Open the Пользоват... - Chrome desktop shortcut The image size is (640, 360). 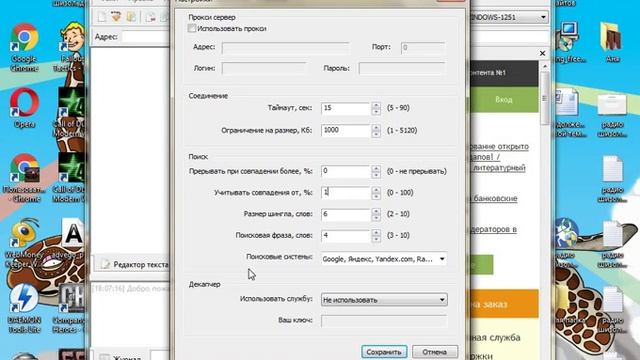pos(24,178)
